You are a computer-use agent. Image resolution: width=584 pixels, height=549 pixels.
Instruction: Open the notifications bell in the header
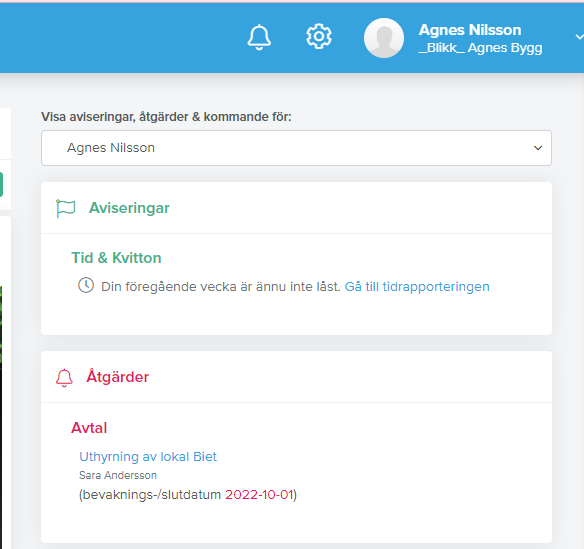pyautogui.click(x=259, y=37)
